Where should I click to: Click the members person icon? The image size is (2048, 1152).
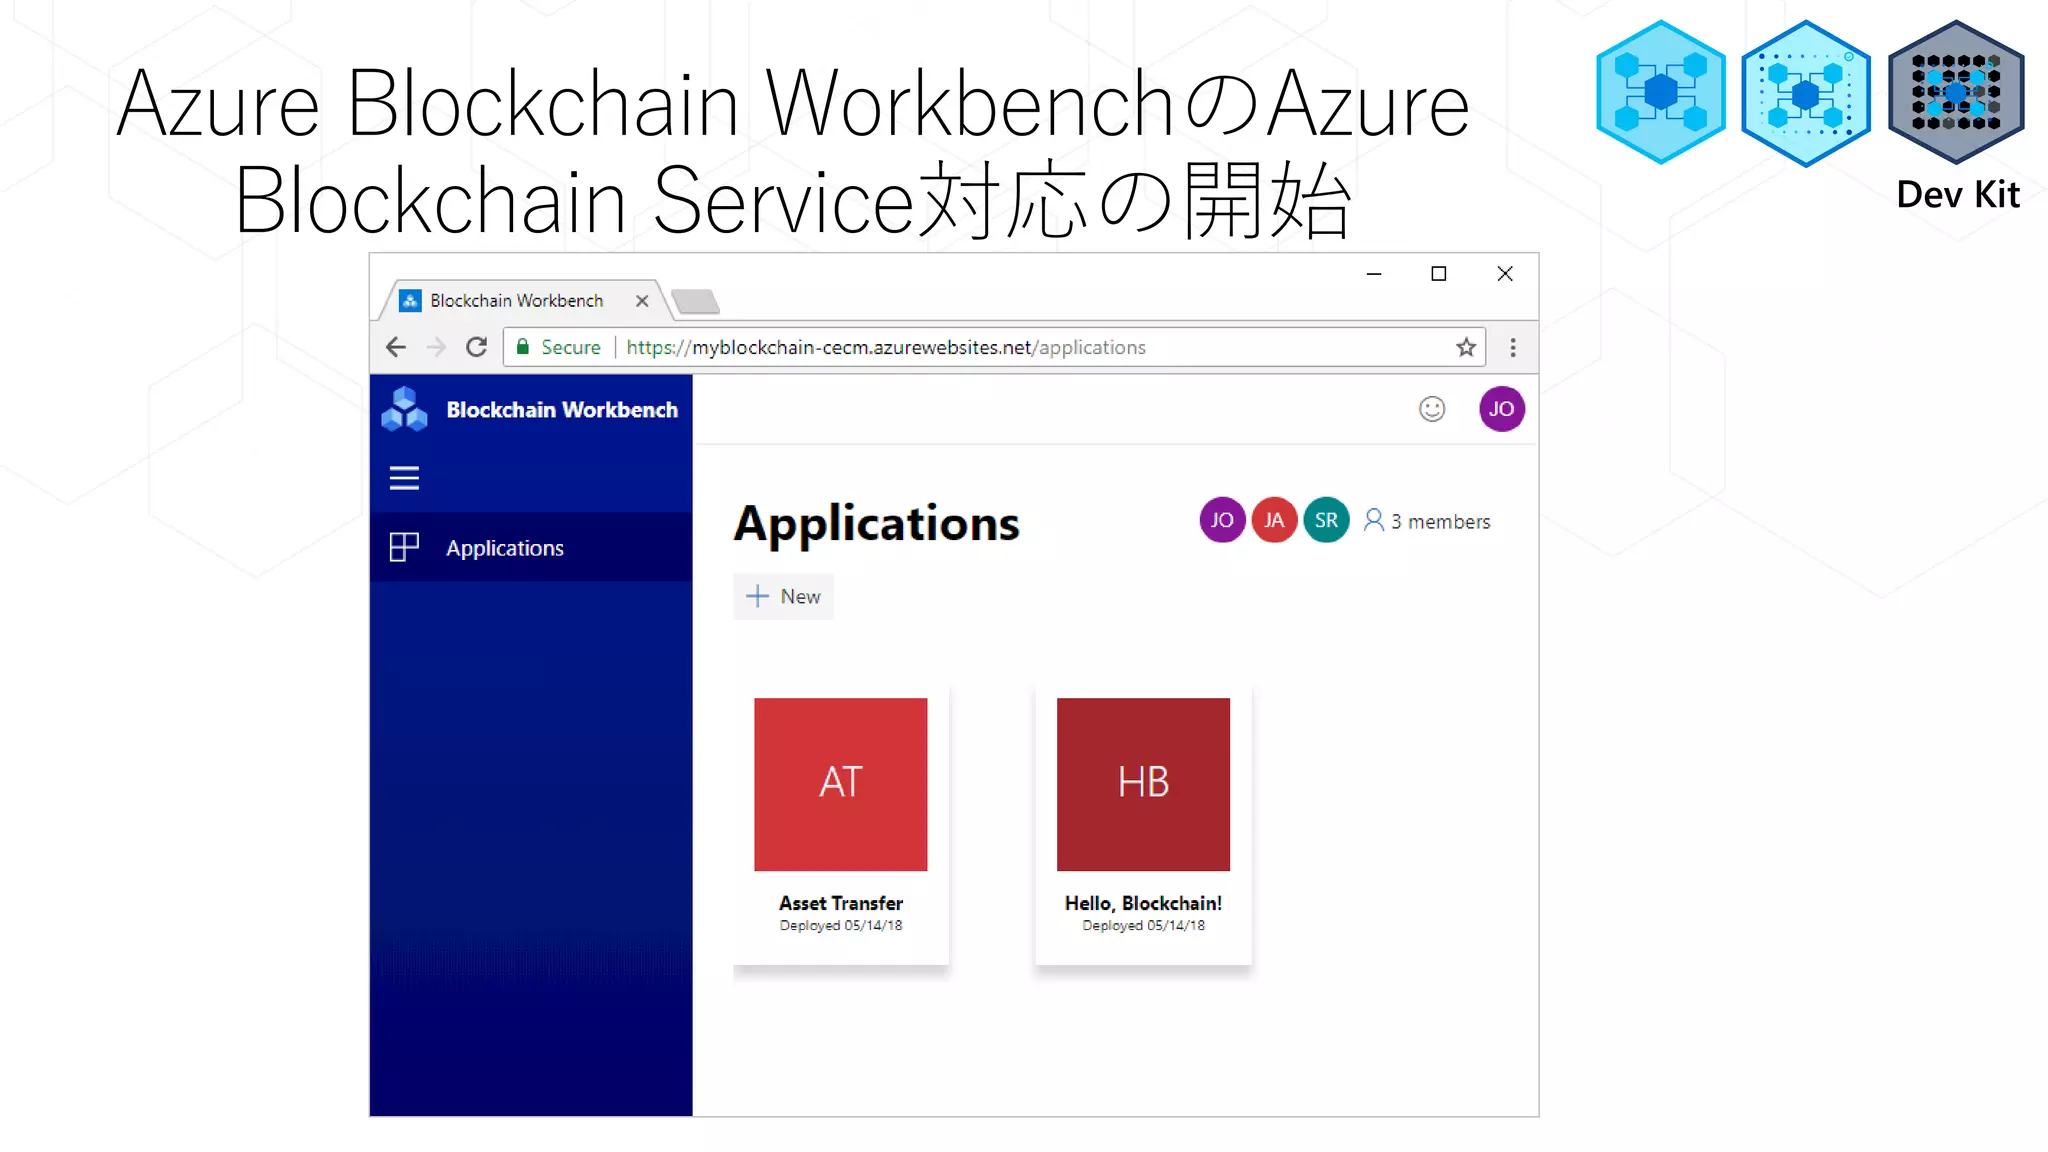click(x=1374, y=520)
